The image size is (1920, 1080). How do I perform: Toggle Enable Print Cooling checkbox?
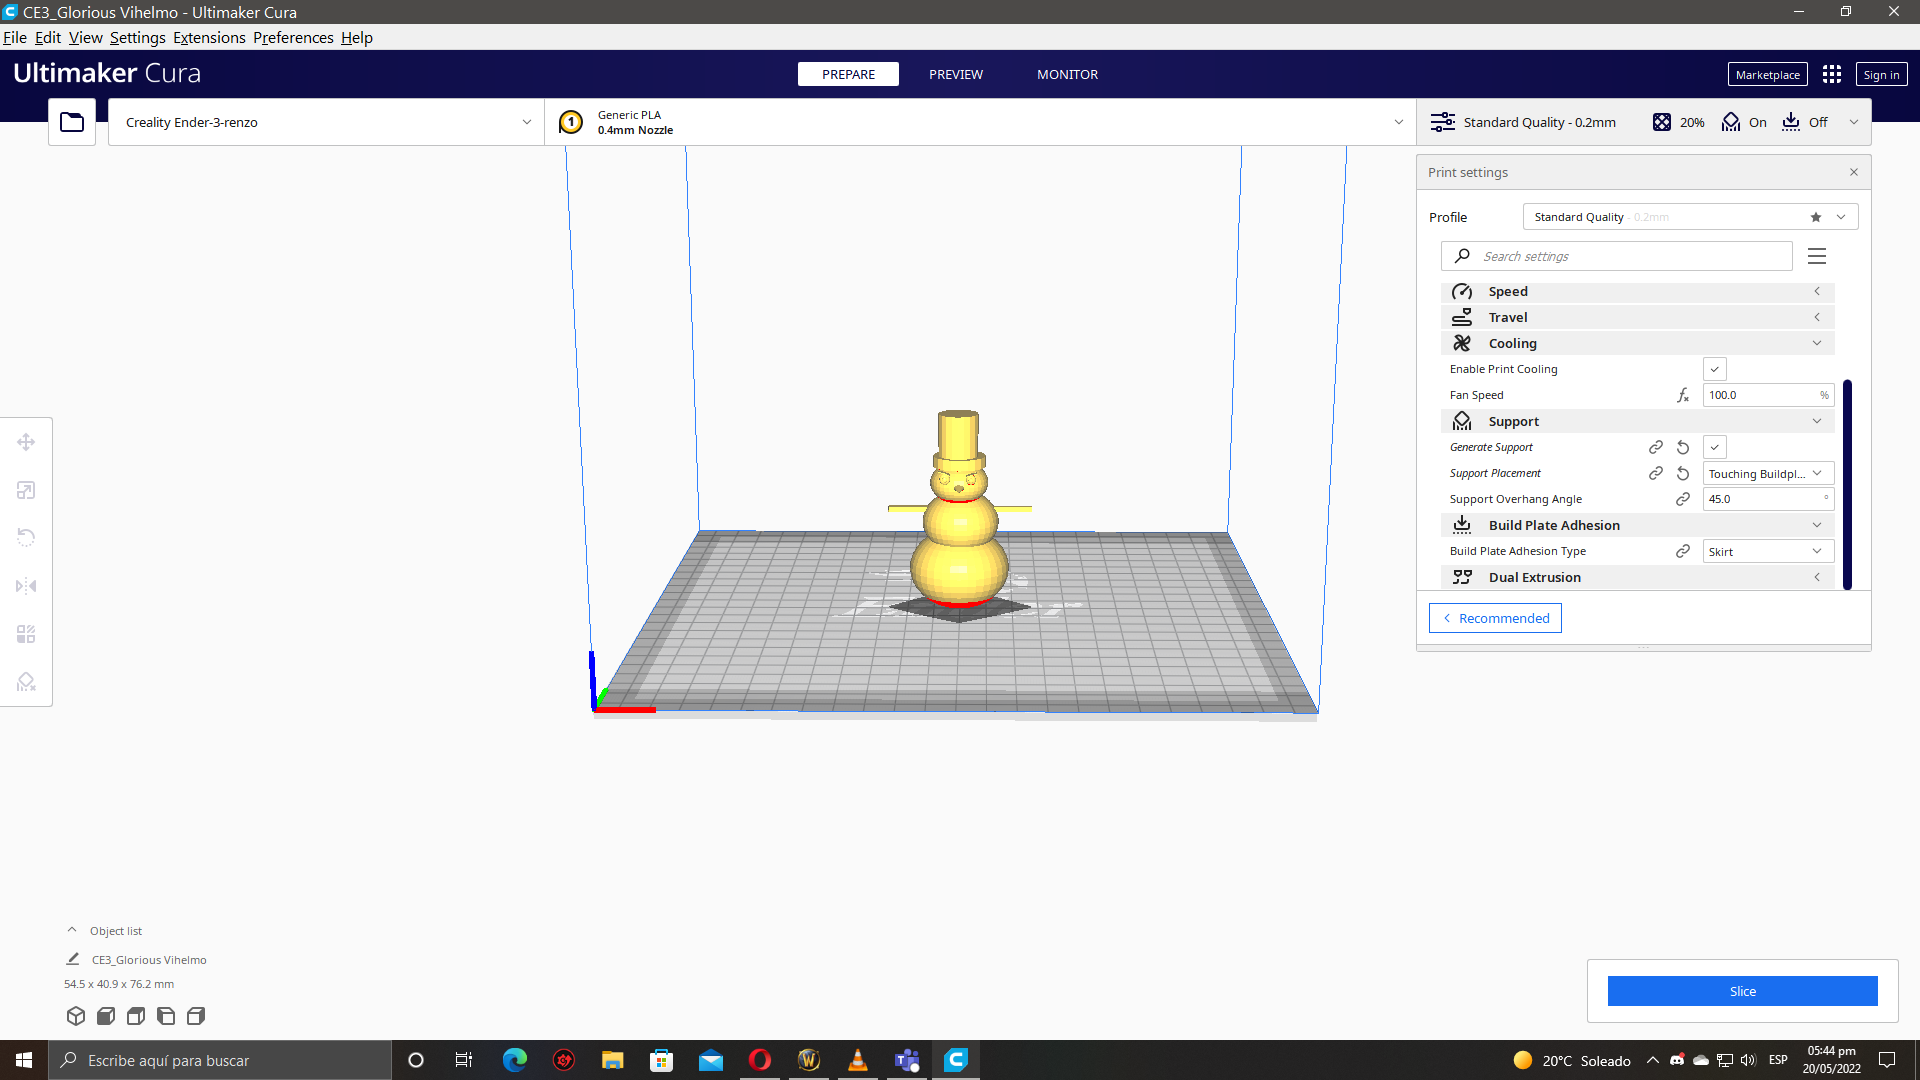pos(1715,369)
